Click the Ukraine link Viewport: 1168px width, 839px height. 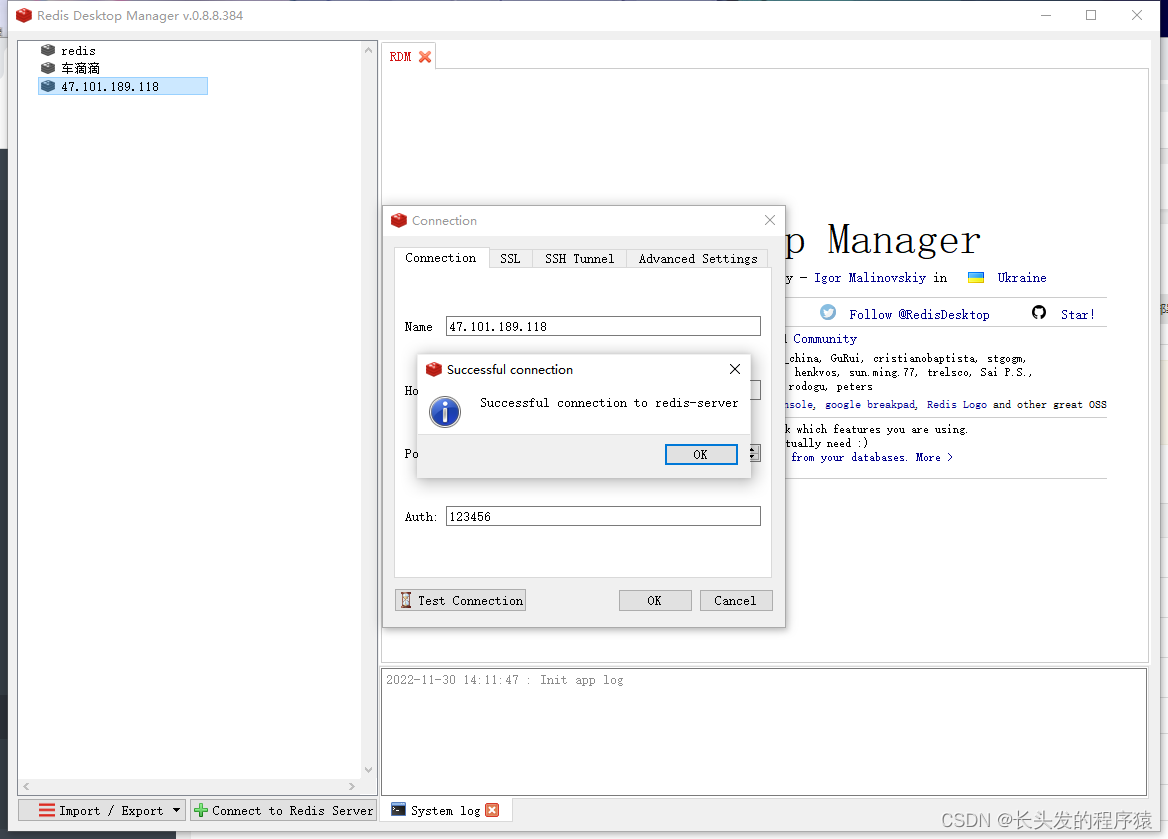tap(1022, 278)
